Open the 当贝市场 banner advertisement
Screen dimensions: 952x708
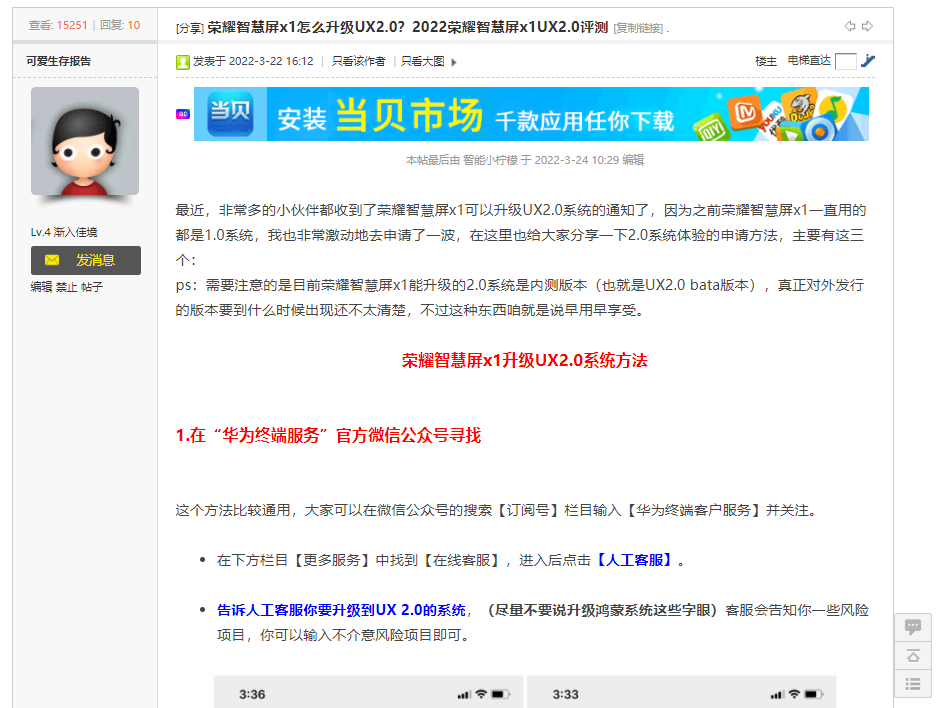531,114
